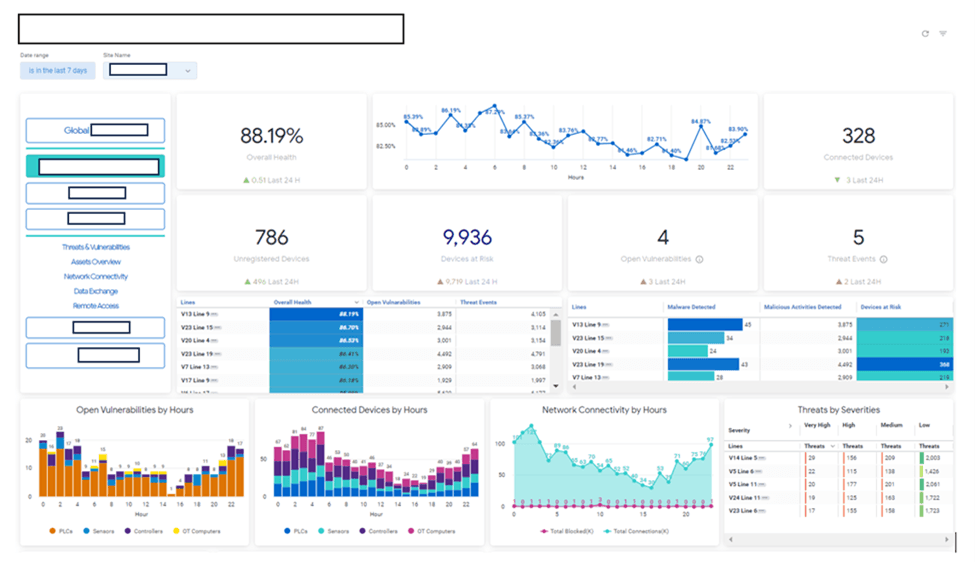Sort by Open Vulnerabilities column header
Viewport: 975px width, 562px height.
pos(394,303)
